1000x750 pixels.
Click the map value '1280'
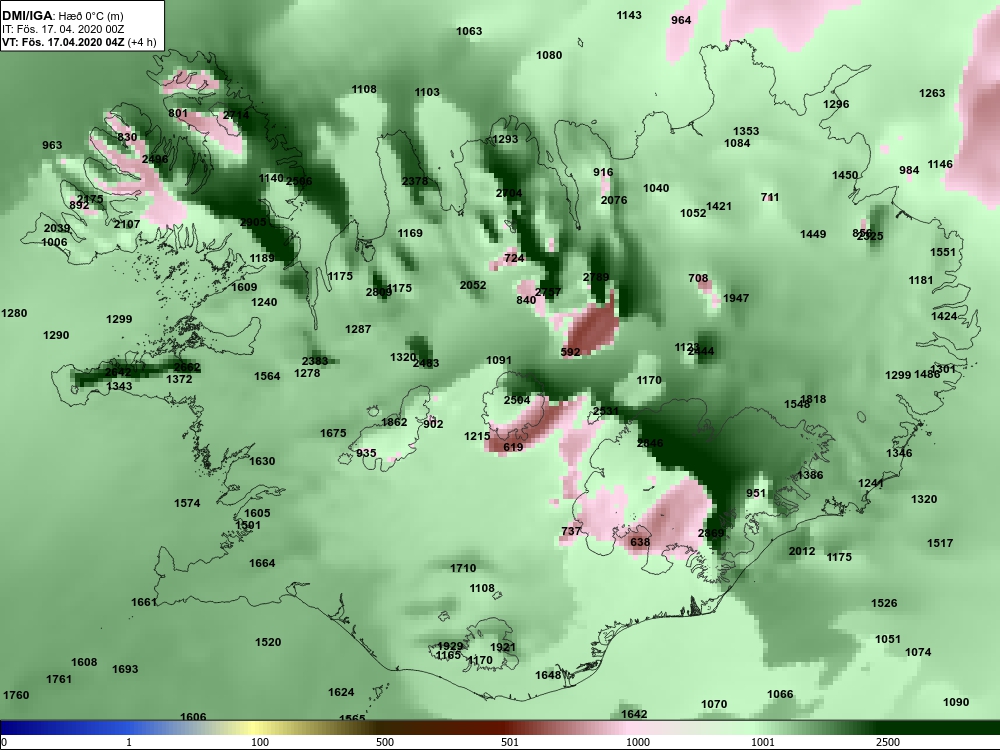click(14, 313)
